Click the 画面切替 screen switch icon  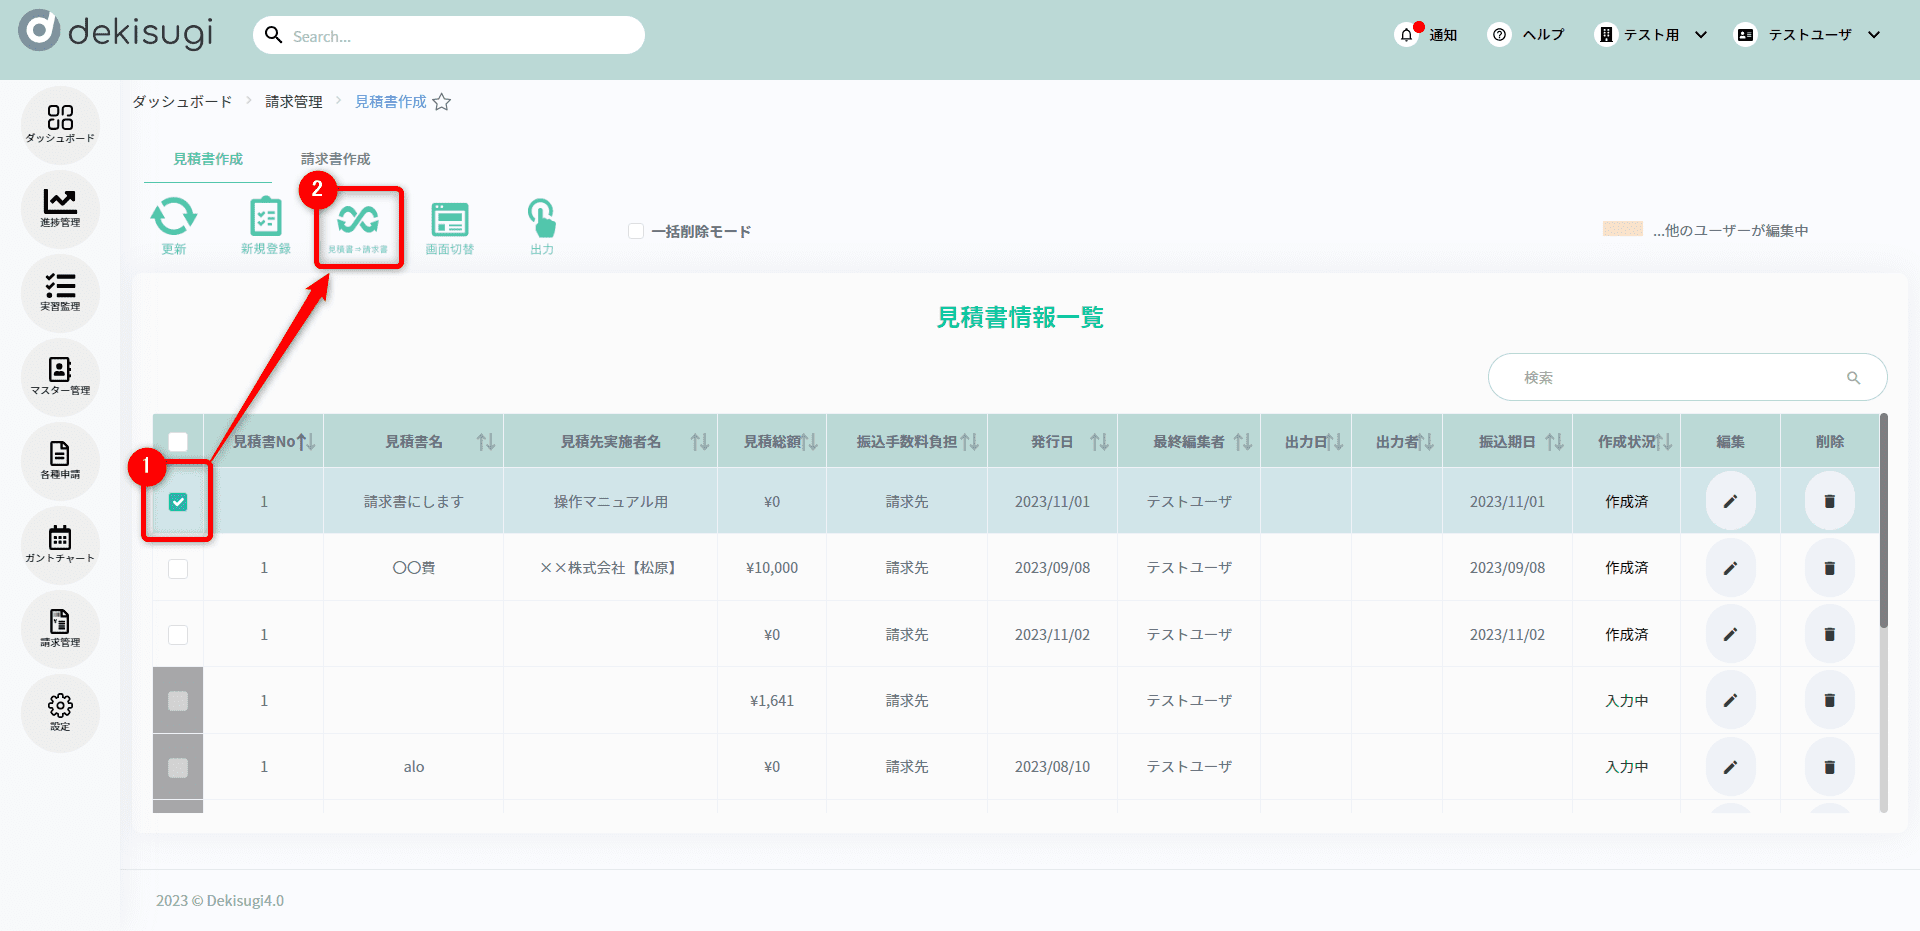(450, 220)
